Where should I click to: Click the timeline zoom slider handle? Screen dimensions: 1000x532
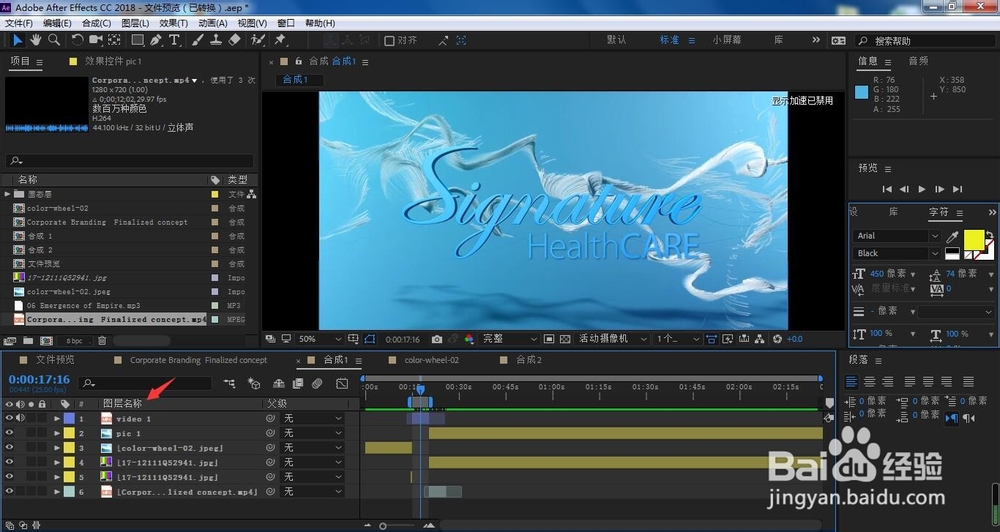pyautogui.click(x=383, y=526)
